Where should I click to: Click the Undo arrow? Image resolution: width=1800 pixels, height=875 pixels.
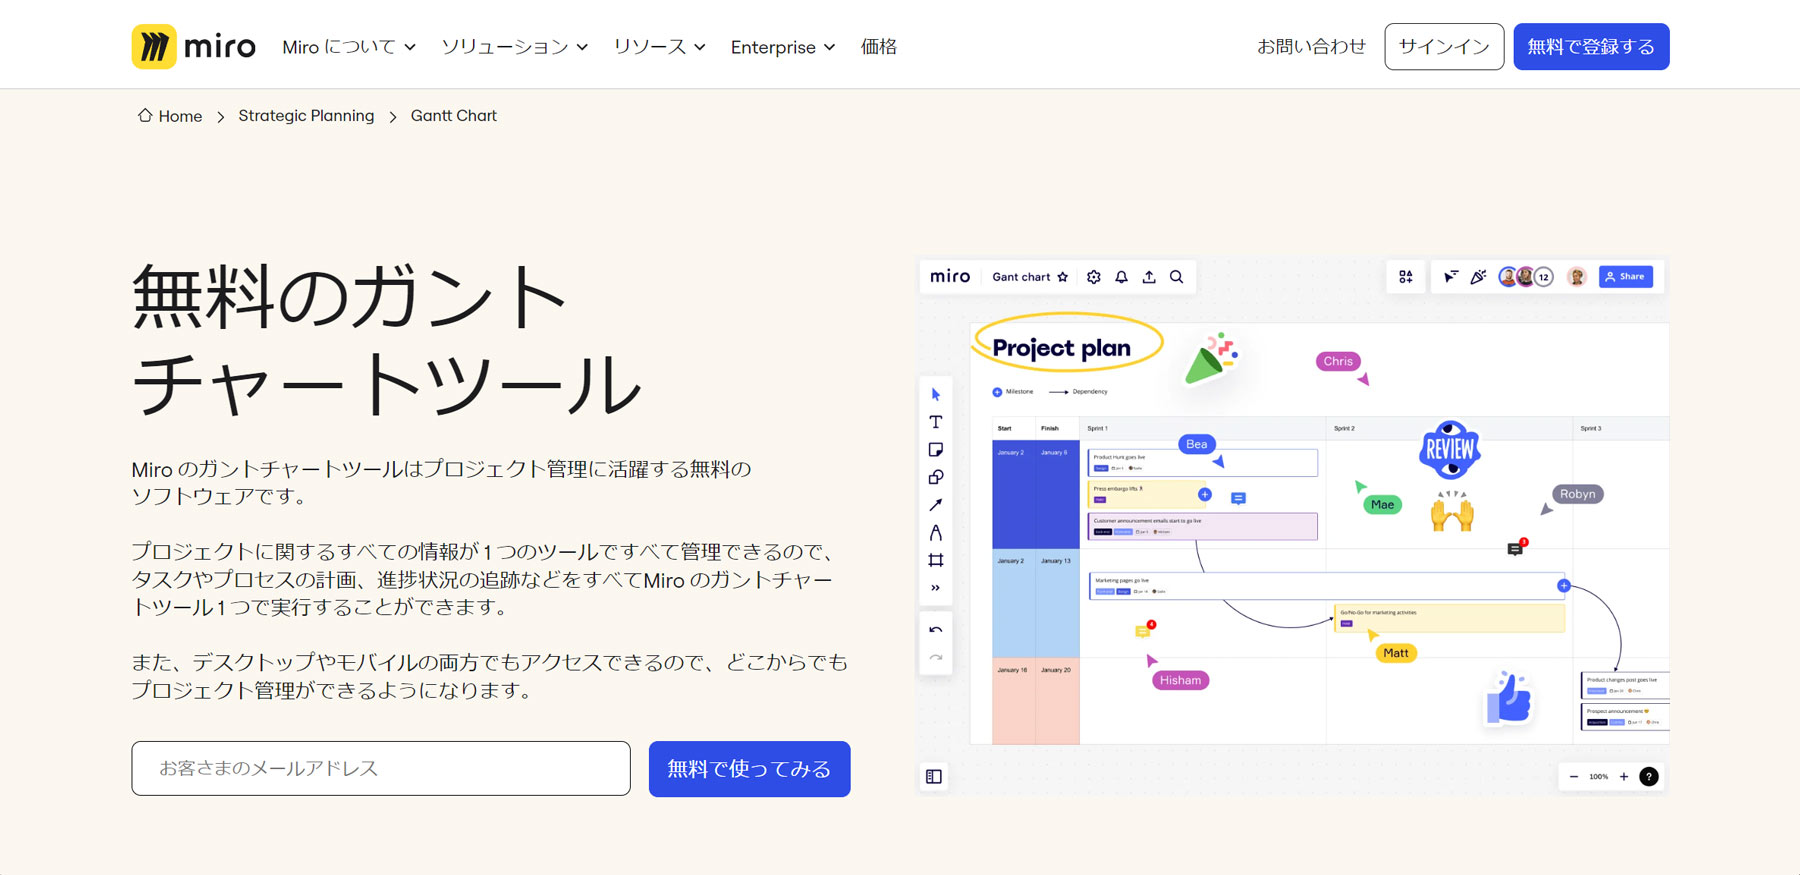[936, 630]
